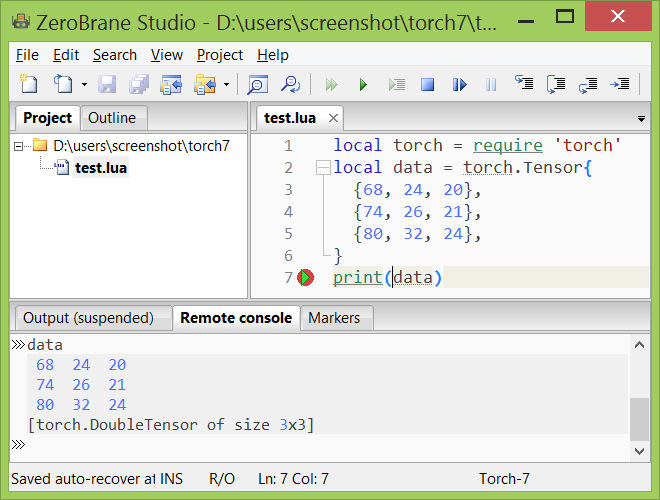Click the 'data' command in the console
This screenshot has height=500, width=660.
[x=45, y=345]
